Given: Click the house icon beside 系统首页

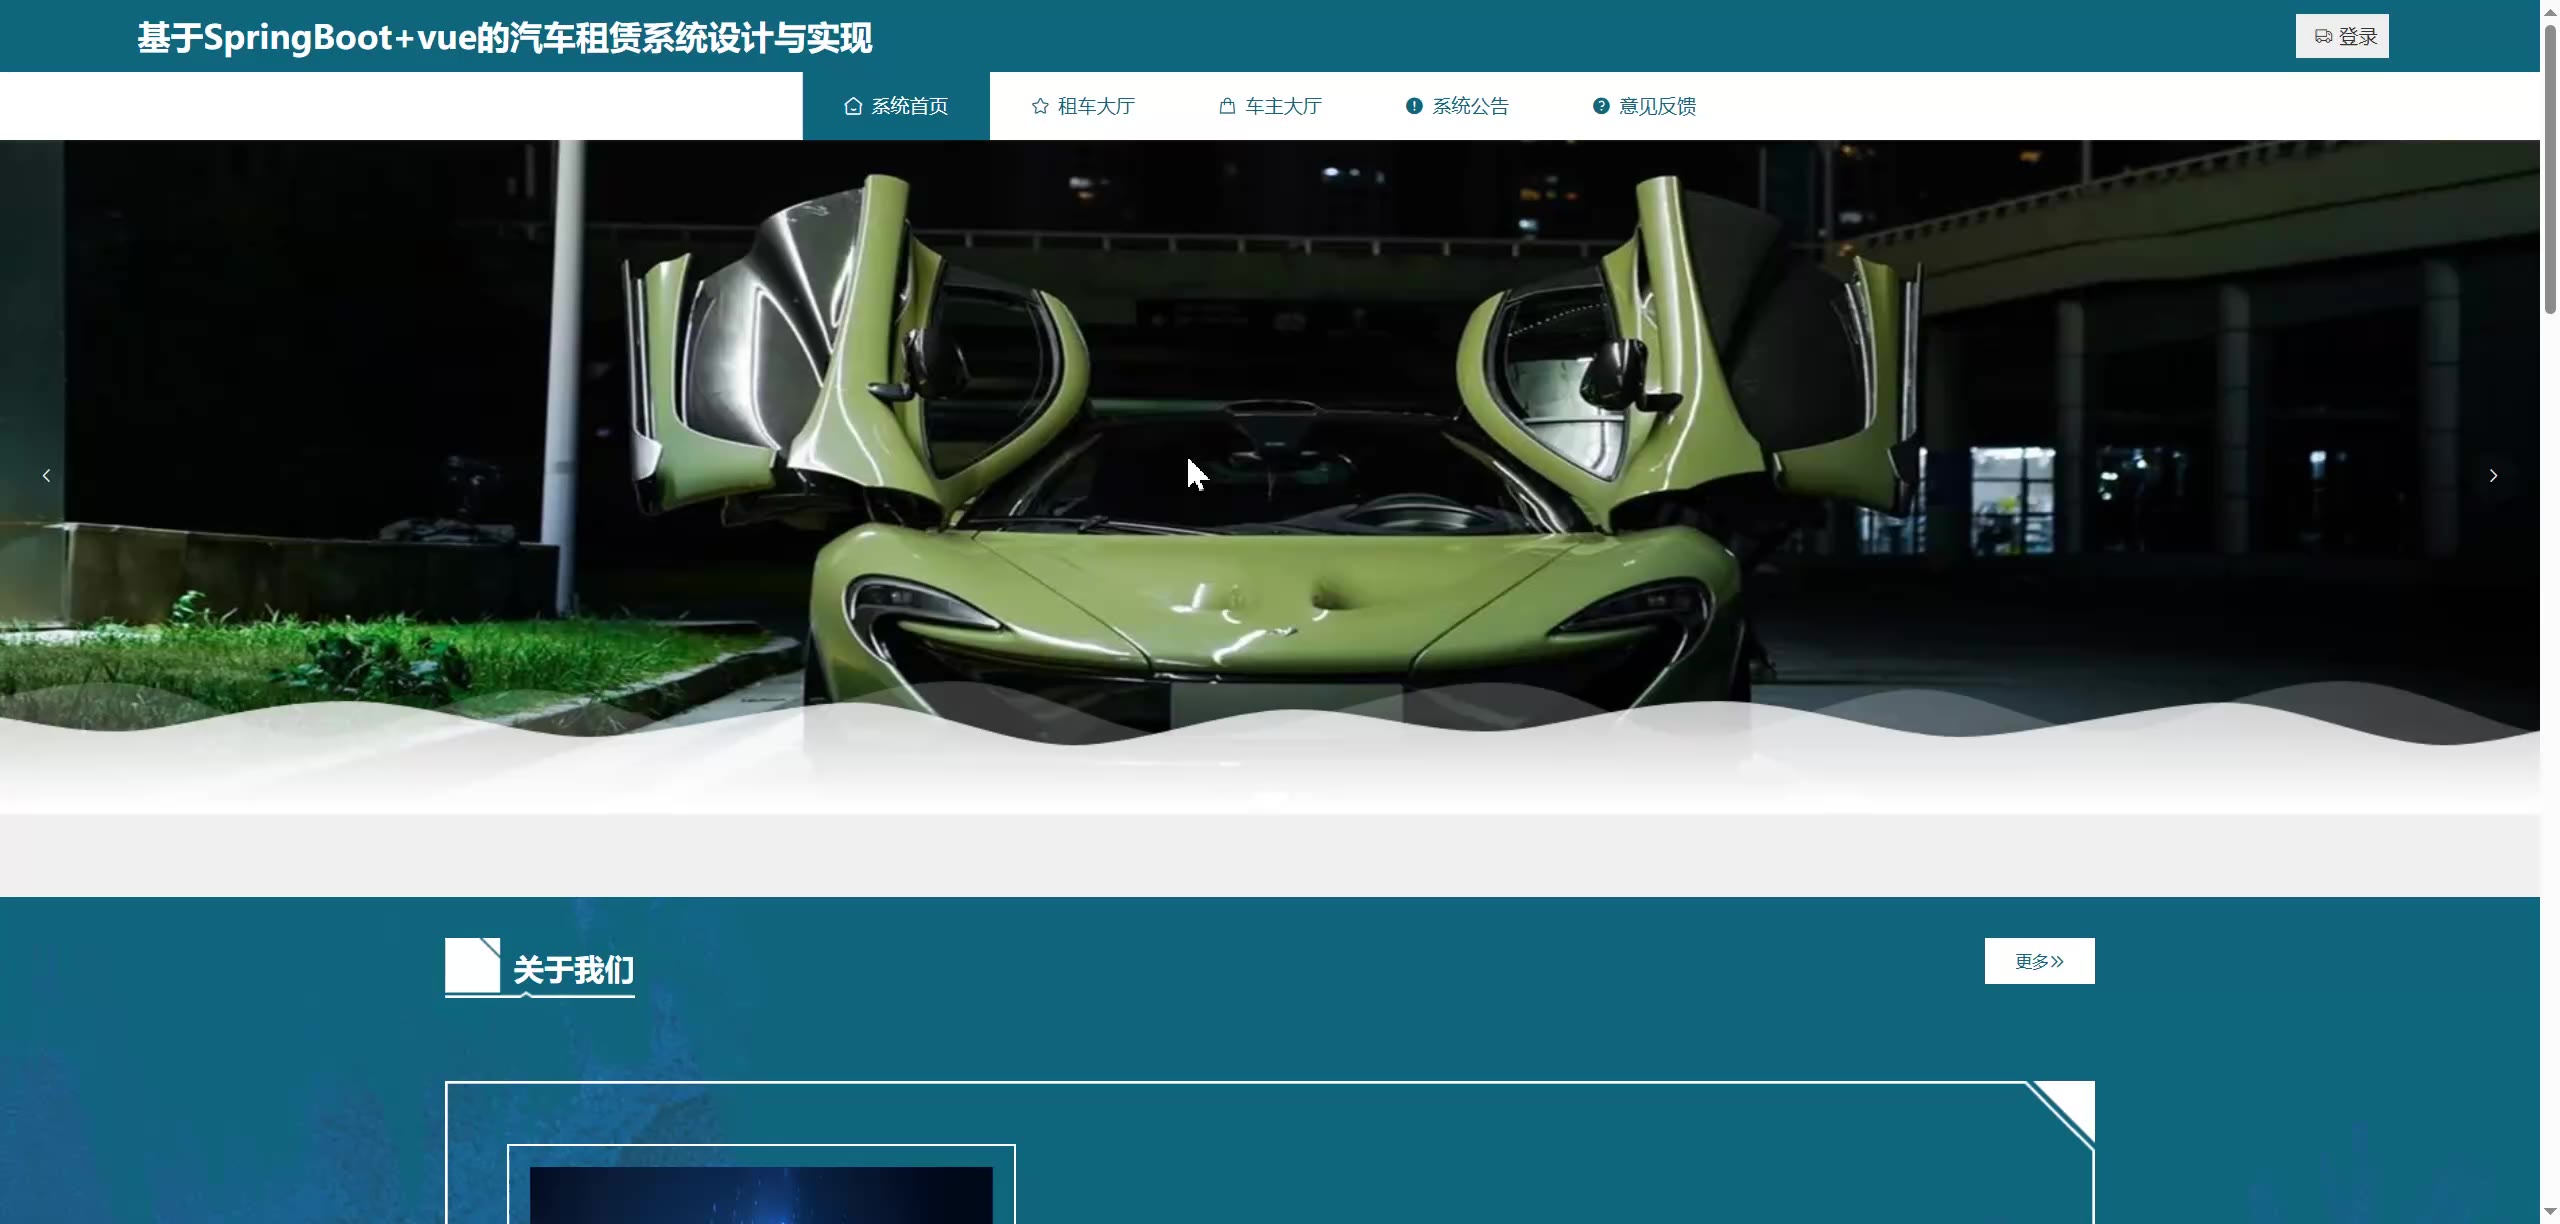Looking at the screenshot, I should tap(852, 106).
